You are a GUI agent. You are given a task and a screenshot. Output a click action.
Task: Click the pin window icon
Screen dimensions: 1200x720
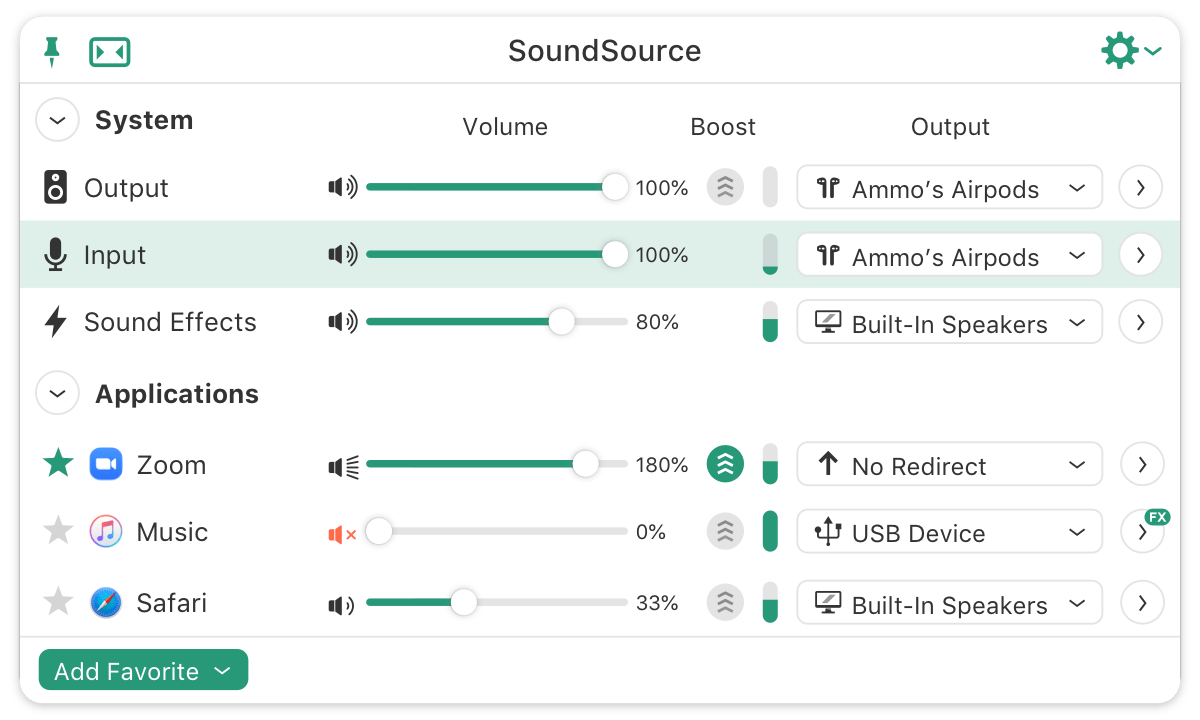[52, 51]
